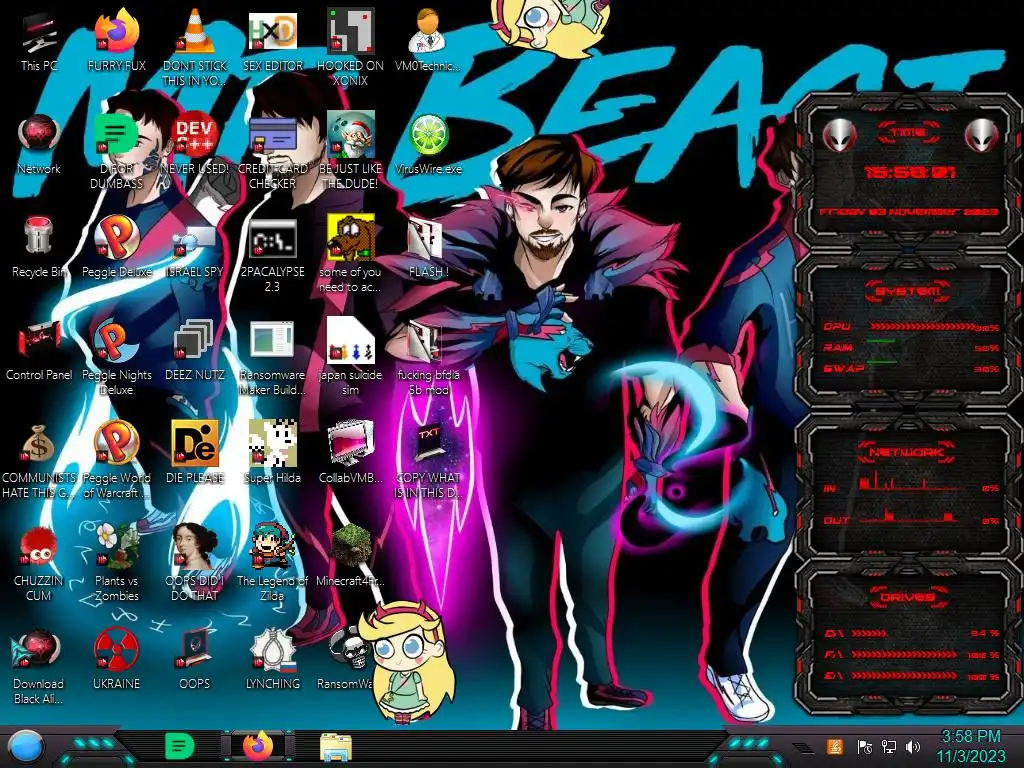Open the beaver 'some of you need to ac...' icon
This screenshot has width=1024, height=768.
pos(350,255)
